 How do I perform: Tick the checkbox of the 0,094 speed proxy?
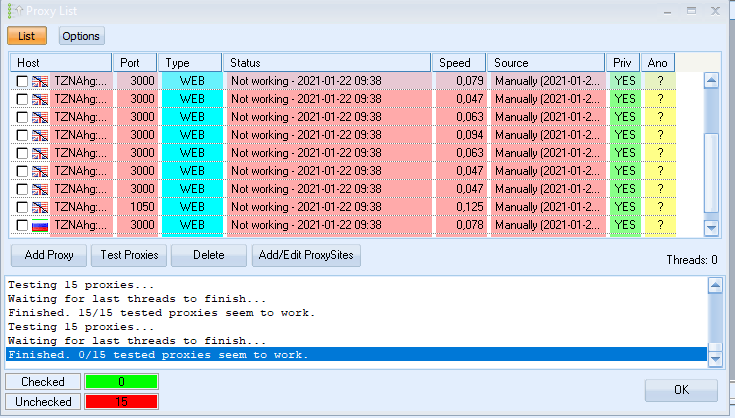[22, 135]
